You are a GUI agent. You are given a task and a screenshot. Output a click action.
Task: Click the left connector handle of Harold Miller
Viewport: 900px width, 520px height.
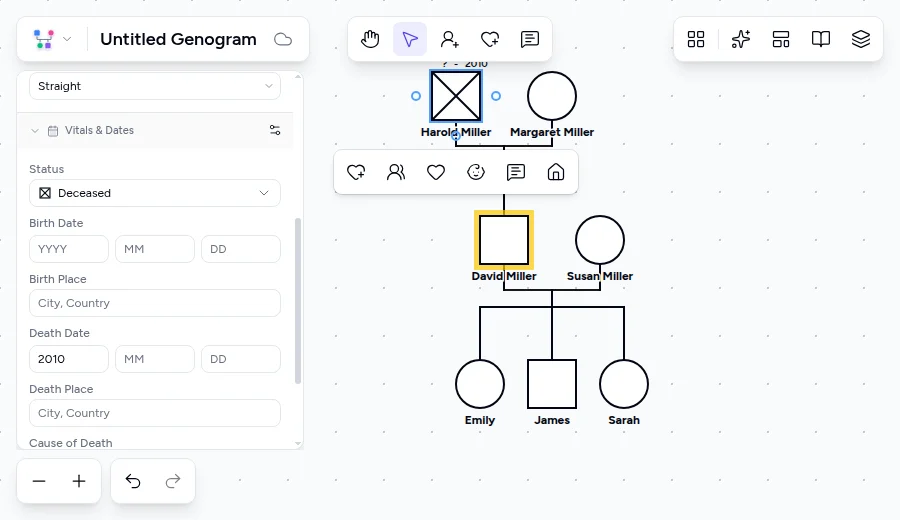[x=416, y=96]
